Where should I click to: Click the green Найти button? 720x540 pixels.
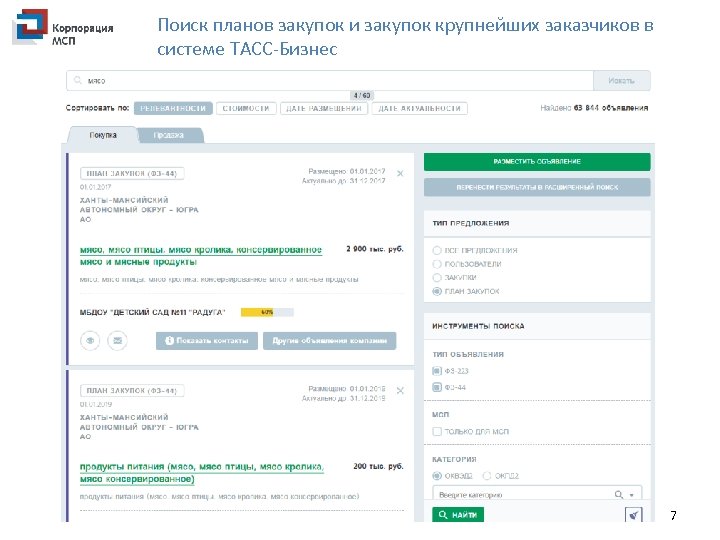point(458,514)
